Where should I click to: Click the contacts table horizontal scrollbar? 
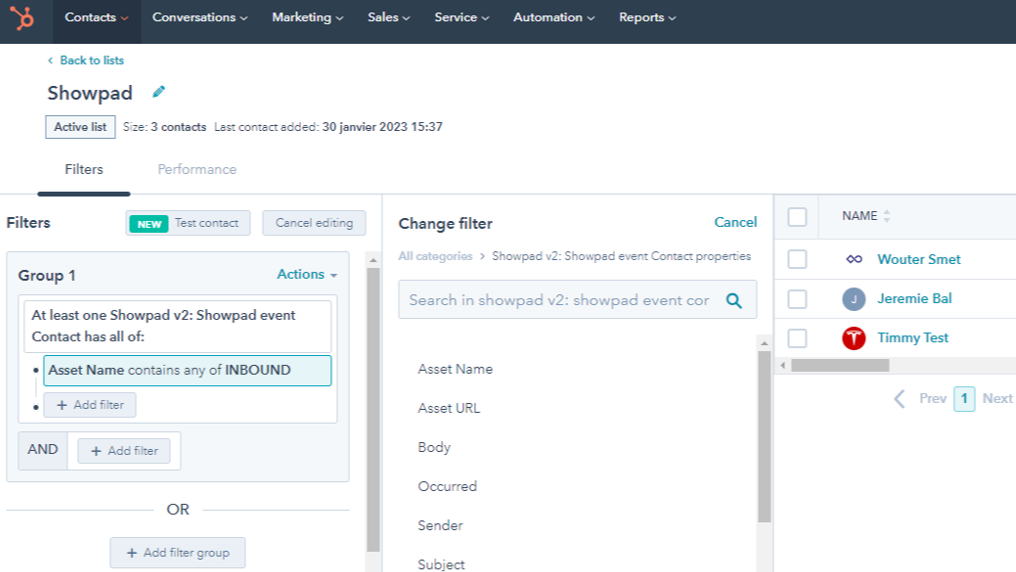[x=840, y=366]
